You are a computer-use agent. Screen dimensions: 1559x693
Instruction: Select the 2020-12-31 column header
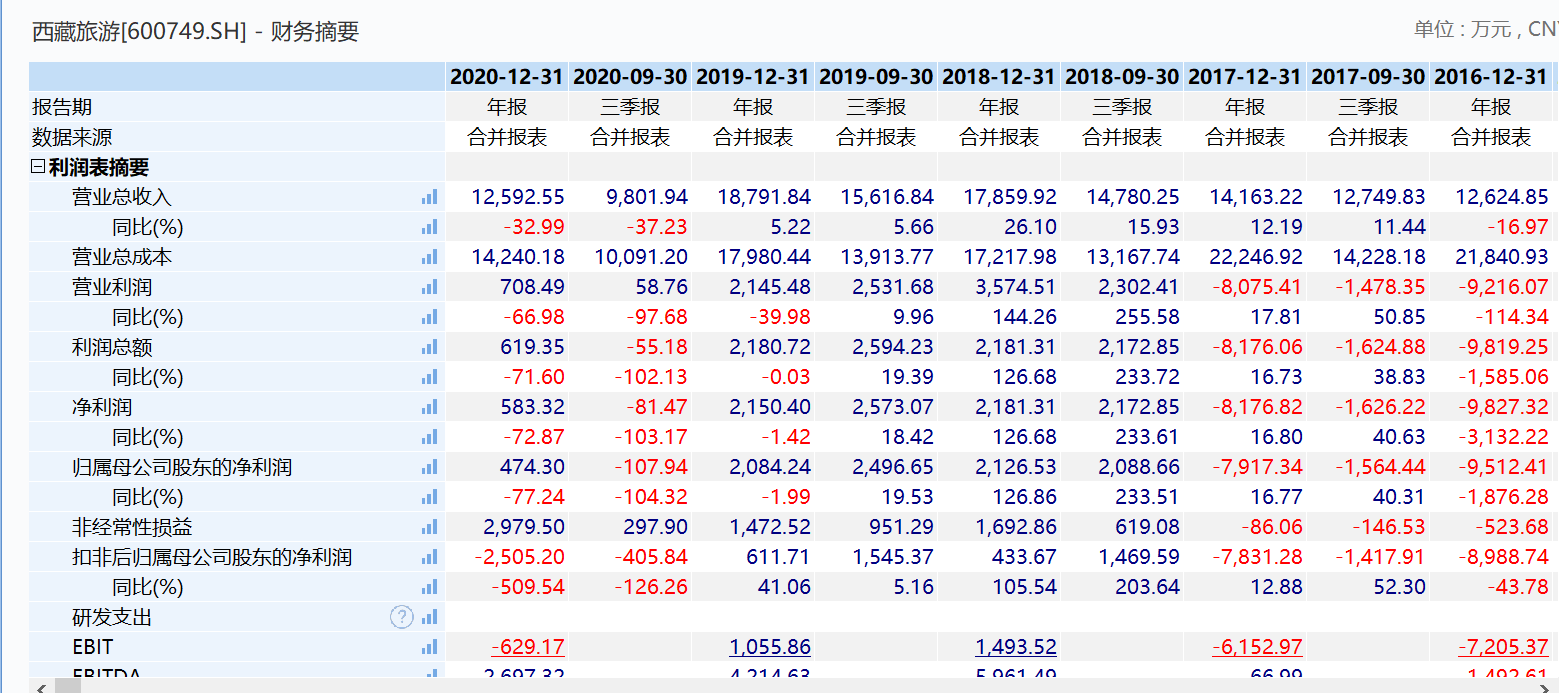[x=507, y=77]
